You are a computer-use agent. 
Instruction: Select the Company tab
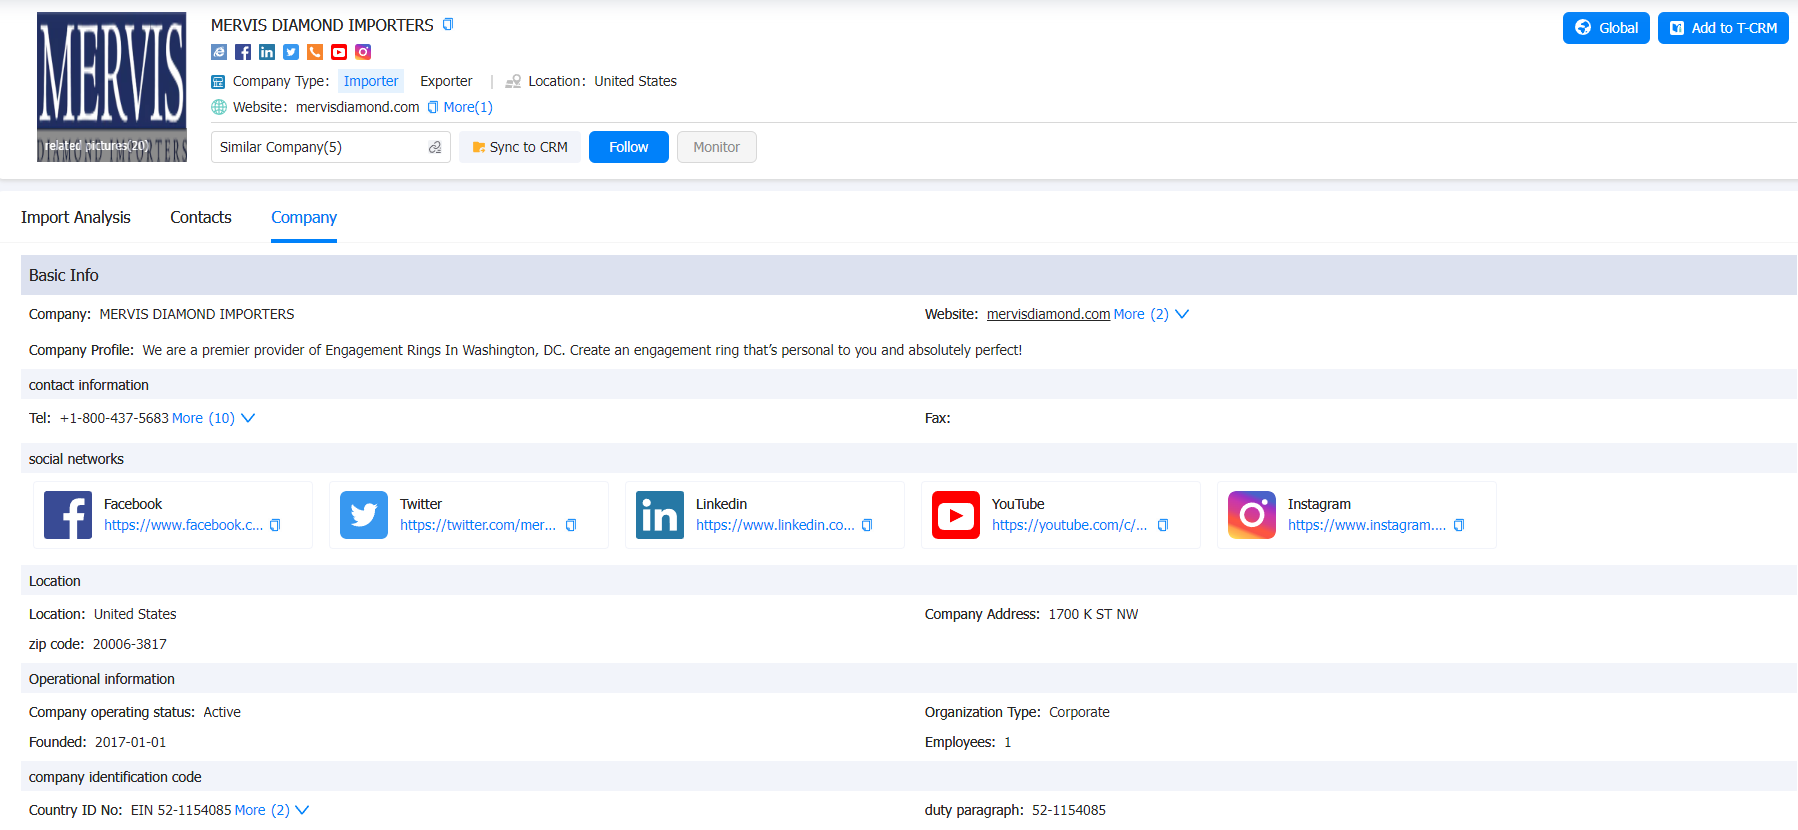pos(304,217)
